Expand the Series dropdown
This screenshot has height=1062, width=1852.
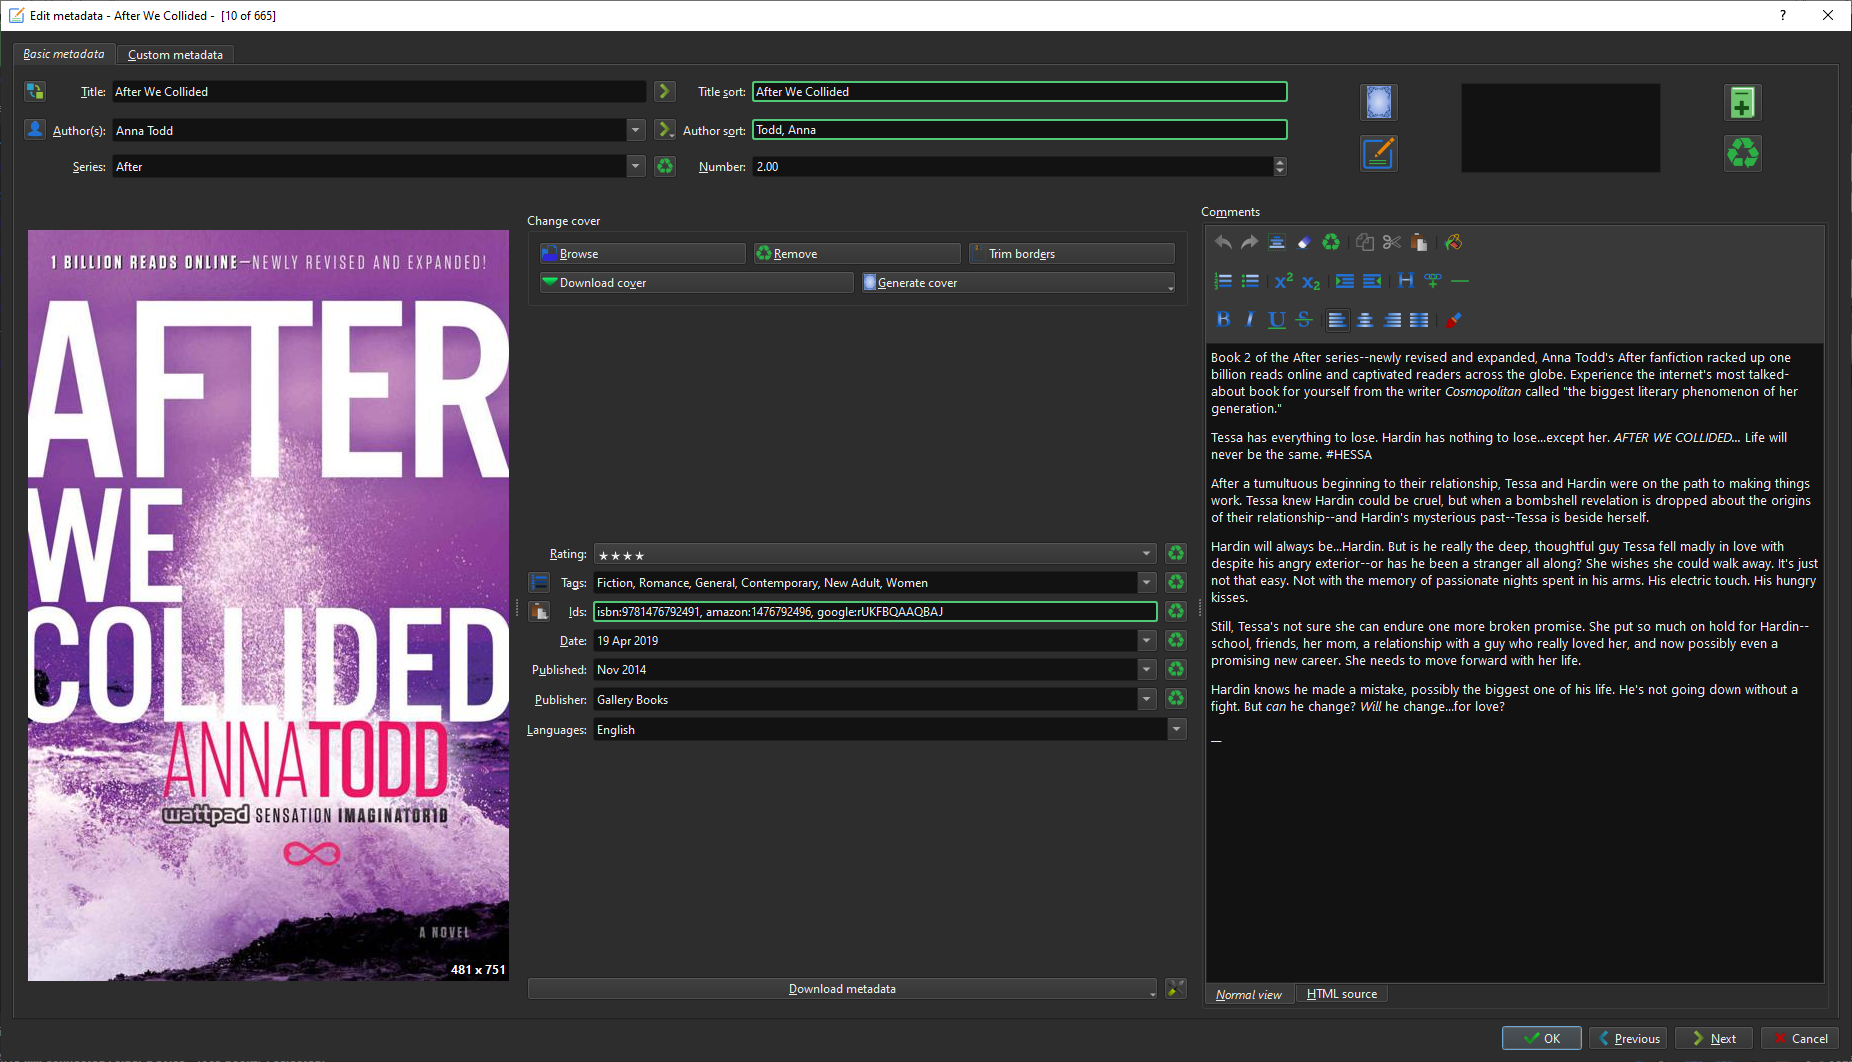pos(636,167)
